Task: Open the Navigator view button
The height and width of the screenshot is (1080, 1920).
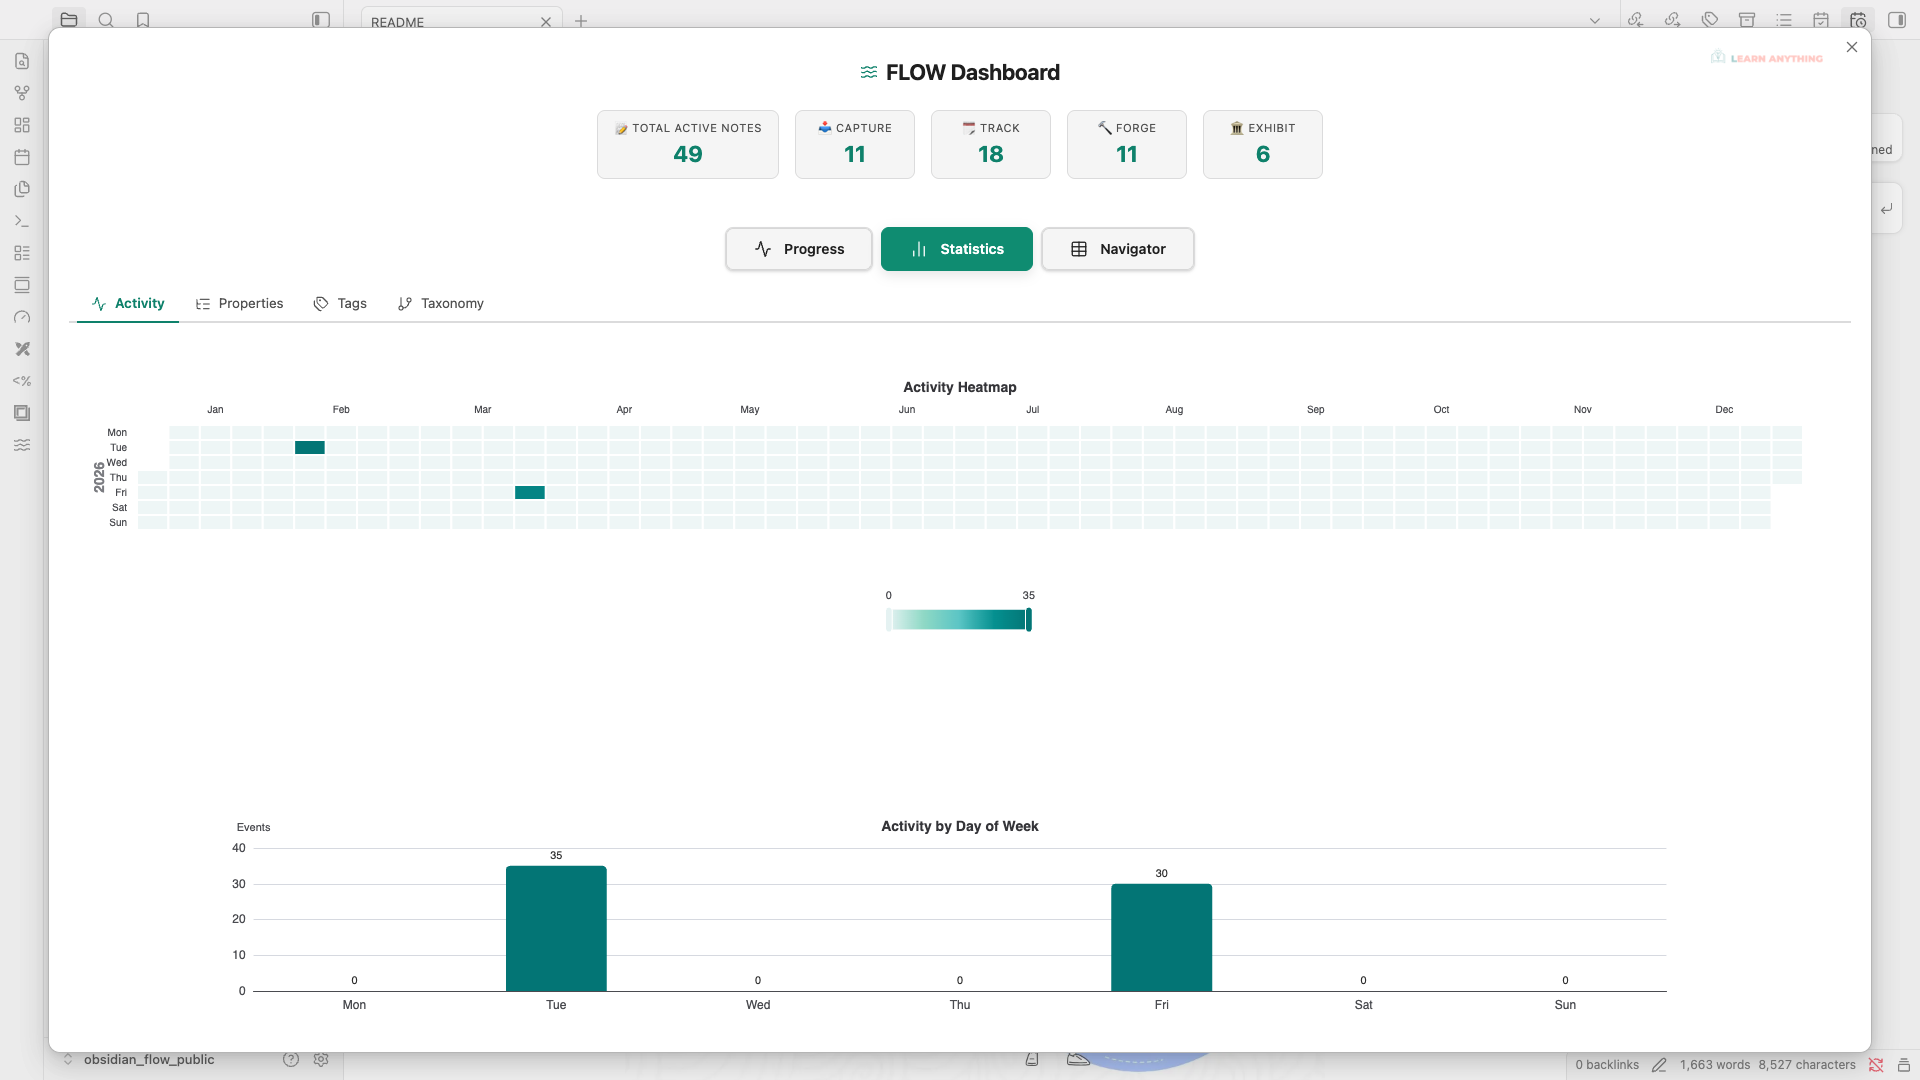Action: click(1117, 249)
